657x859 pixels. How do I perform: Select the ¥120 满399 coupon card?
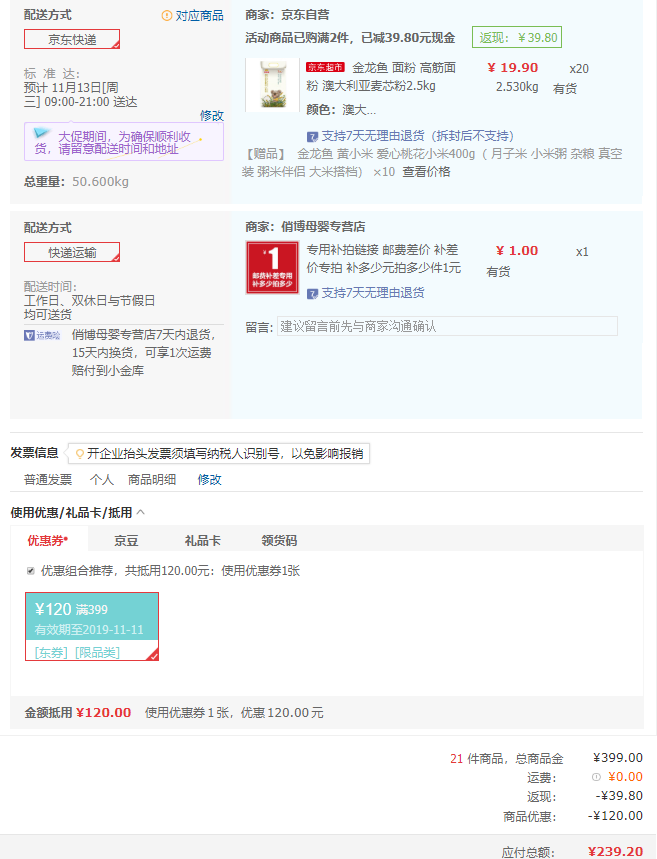pyautogui.click(x=92, y=626)
